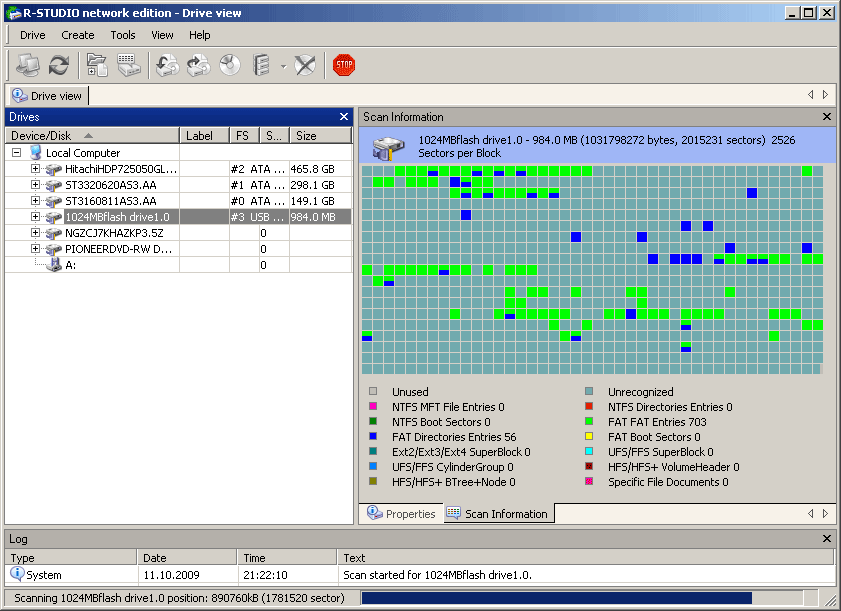Click the Open Drive Files toolbar icon
Image resolution: width=841 pixels, height=611 pixels.
97,65
